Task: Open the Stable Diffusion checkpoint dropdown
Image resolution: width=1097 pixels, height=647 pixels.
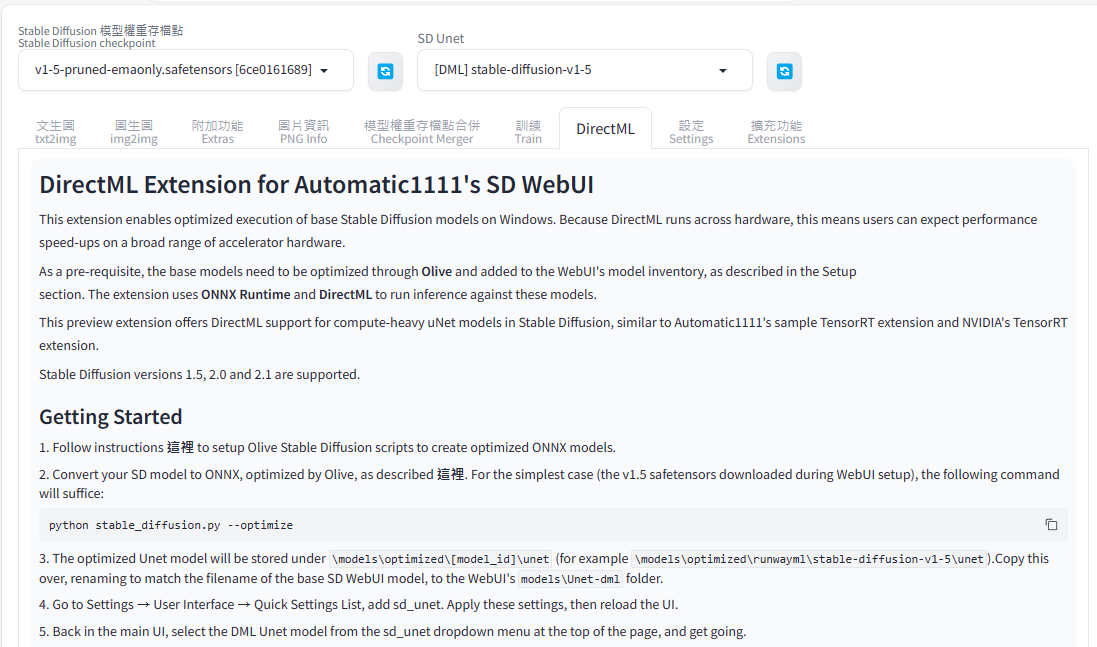Action: pyautogui.click(x=185, y=70)
